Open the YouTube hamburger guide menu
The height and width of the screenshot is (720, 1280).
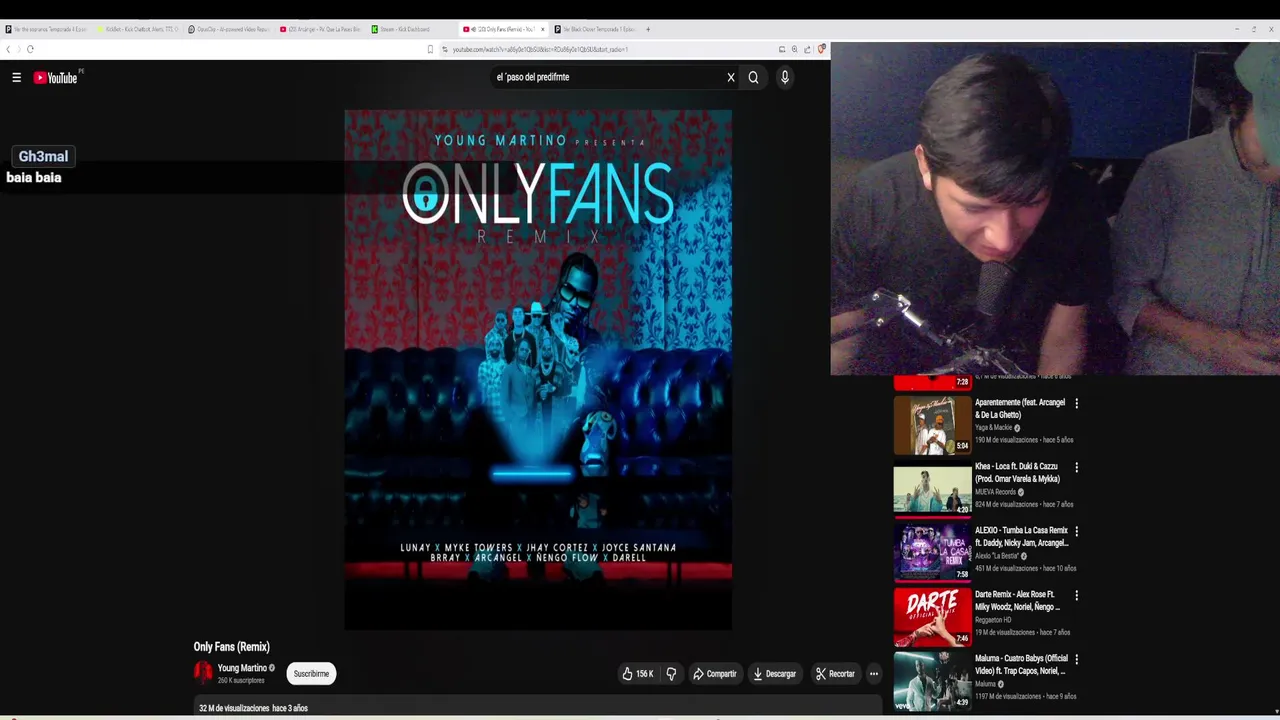(16, 77)
